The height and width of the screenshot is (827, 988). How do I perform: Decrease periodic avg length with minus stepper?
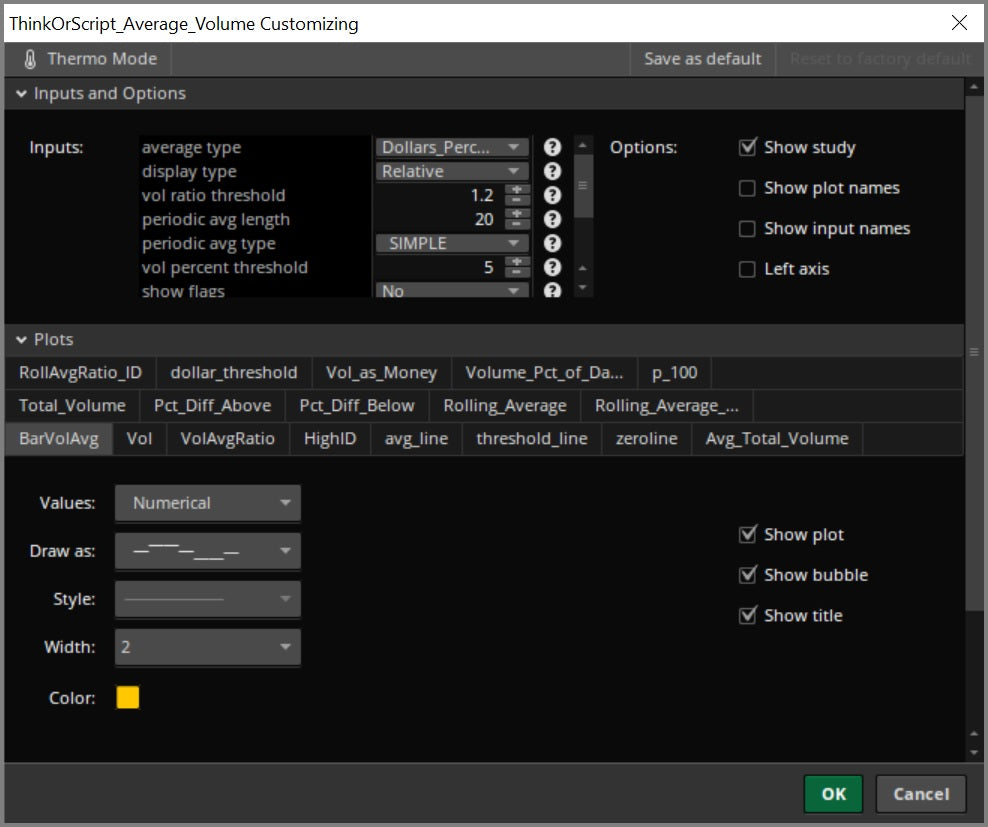tap(517, 224)
